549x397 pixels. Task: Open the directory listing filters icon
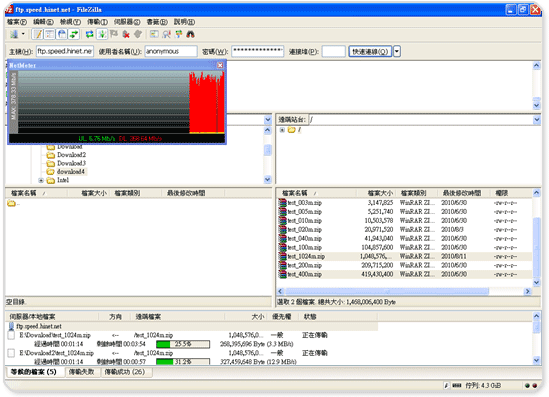[x=154, y=34]
